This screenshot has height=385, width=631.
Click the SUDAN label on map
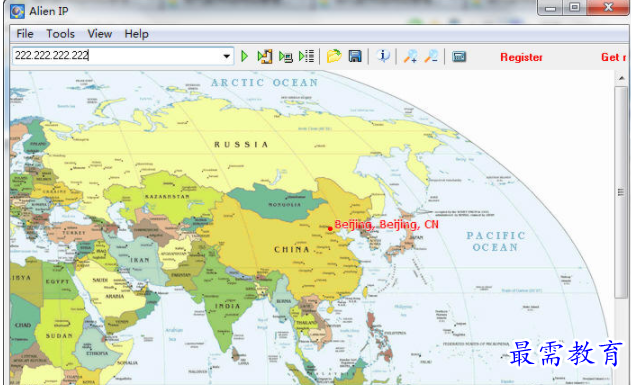pos(59,336)
